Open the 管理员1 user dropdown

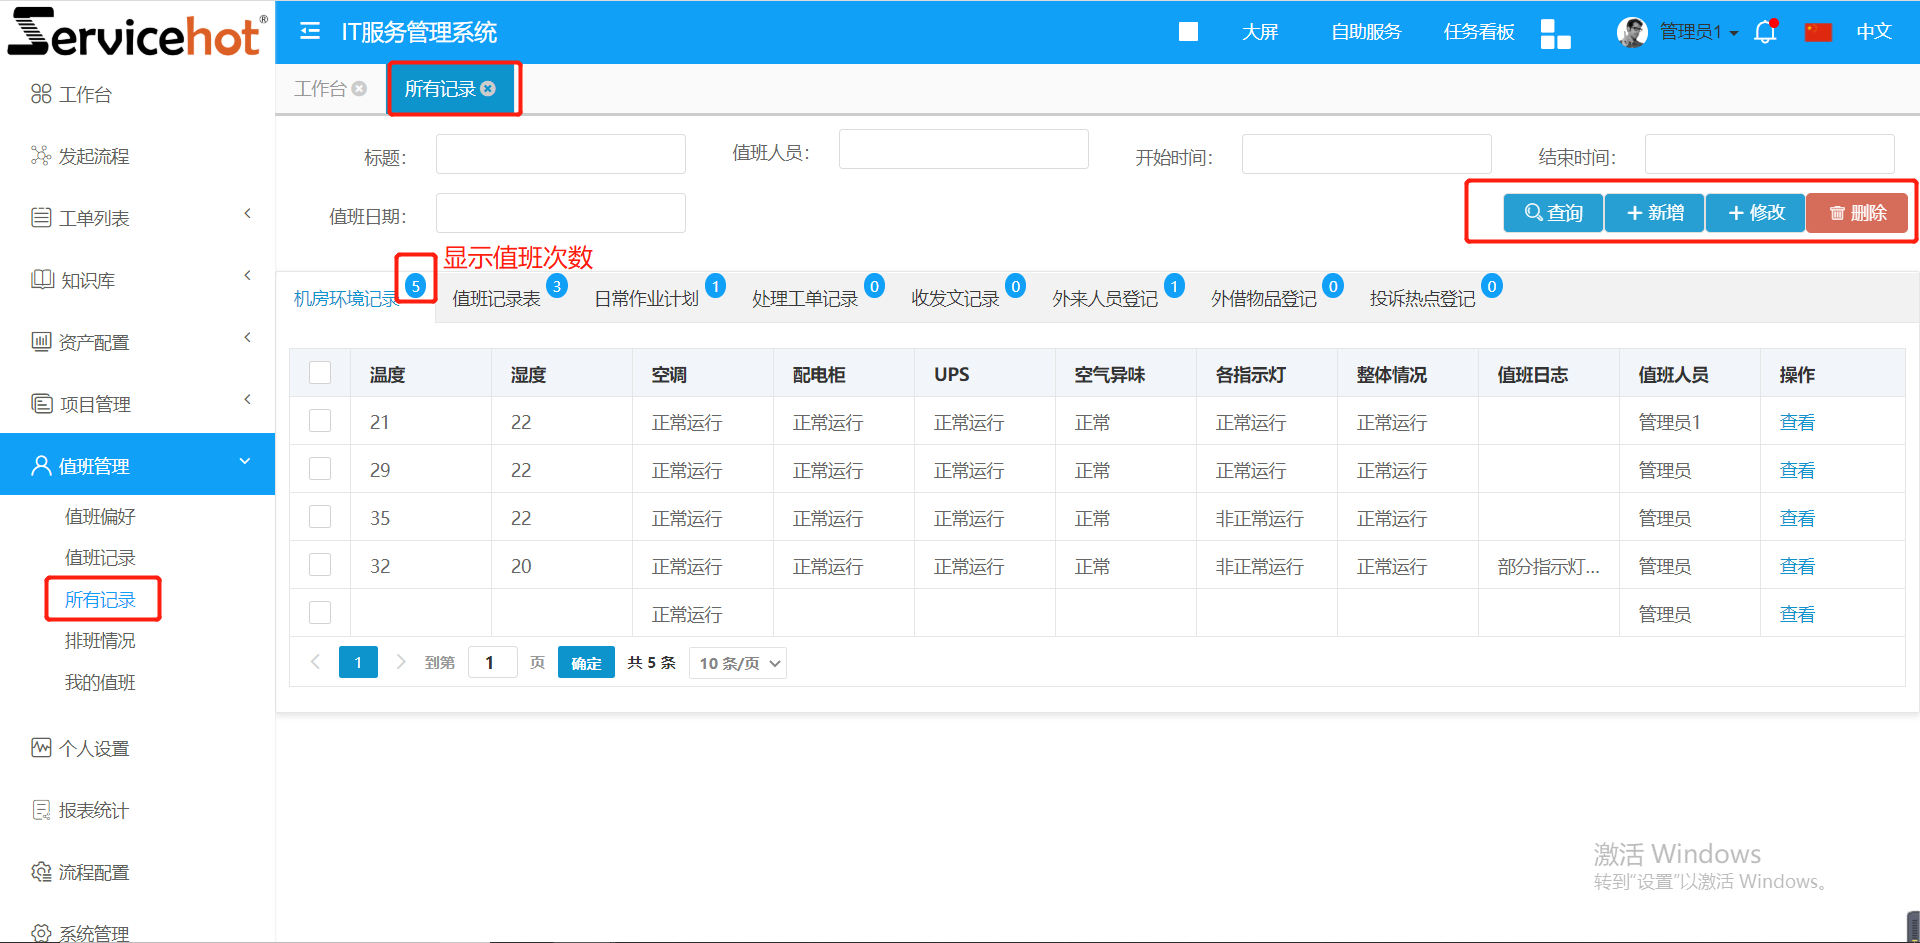(x=1698, y=32)
